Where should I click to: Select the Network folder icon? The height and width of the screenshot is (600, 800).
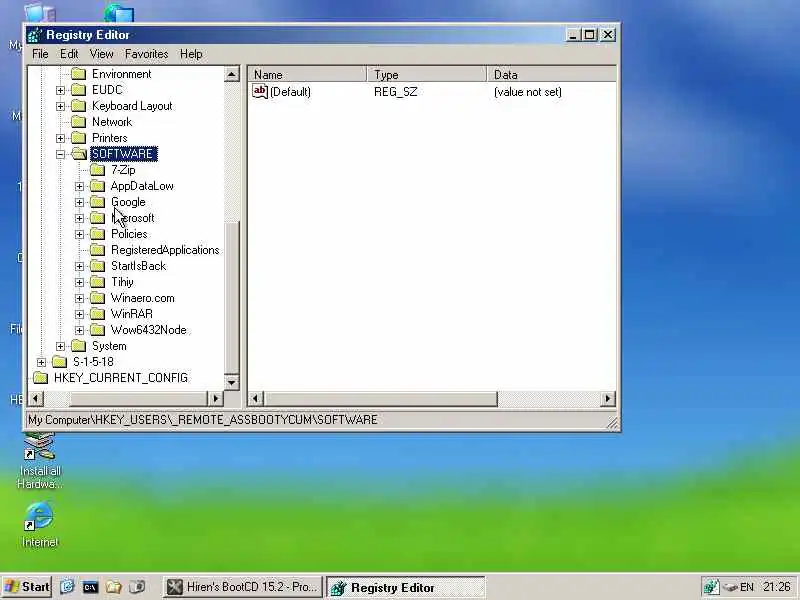tap(78, 122)
